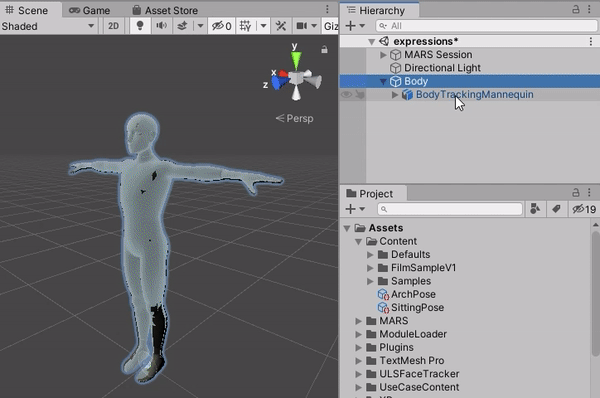This screenshot has height=398, width=600.
Task: Select ArchPose asset
Action: [x=413, y=294]
